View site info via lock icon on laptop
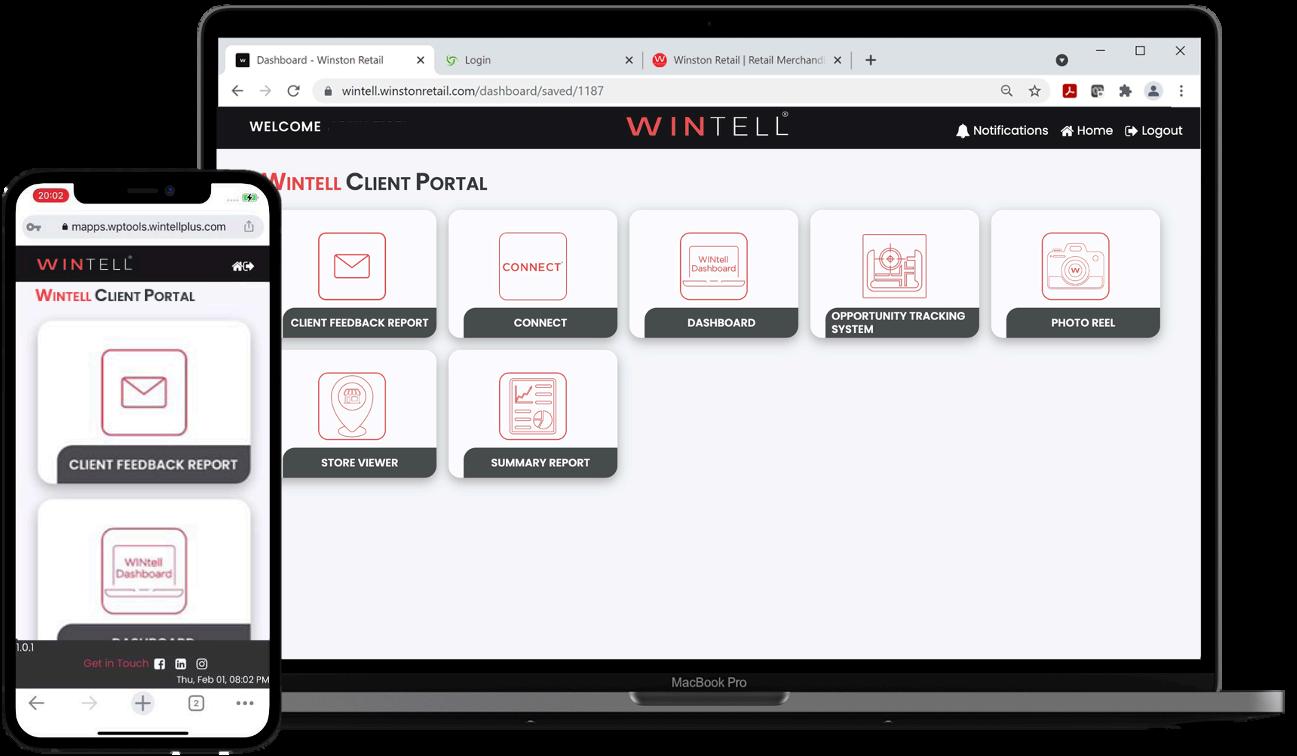 click(x=327, y=91)
